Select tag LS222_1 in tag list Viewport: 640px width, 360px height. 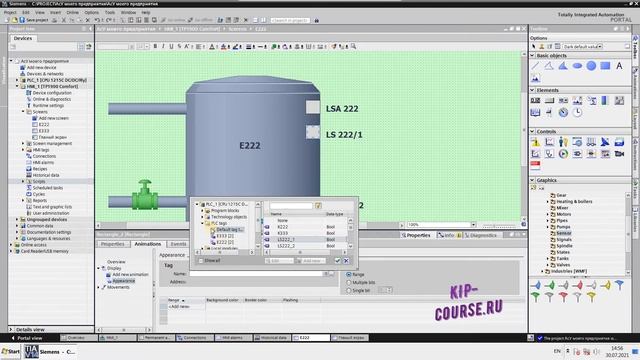click(x=307, y=240)
